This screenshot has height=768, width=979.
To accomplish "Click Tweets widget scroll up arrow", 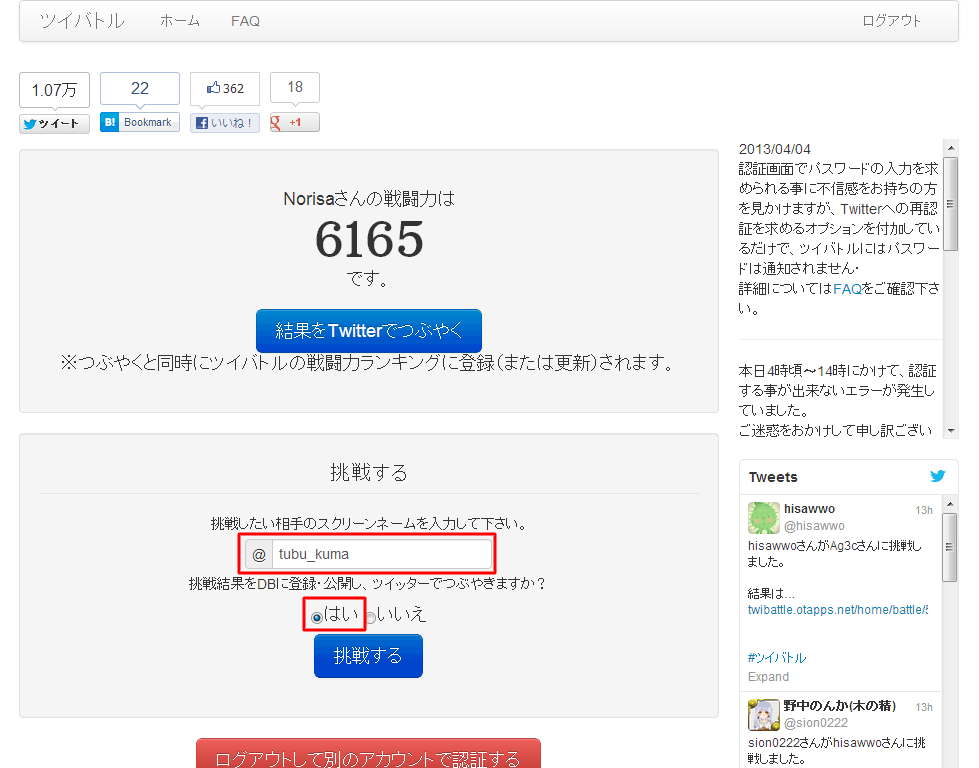I will point(950,504).
